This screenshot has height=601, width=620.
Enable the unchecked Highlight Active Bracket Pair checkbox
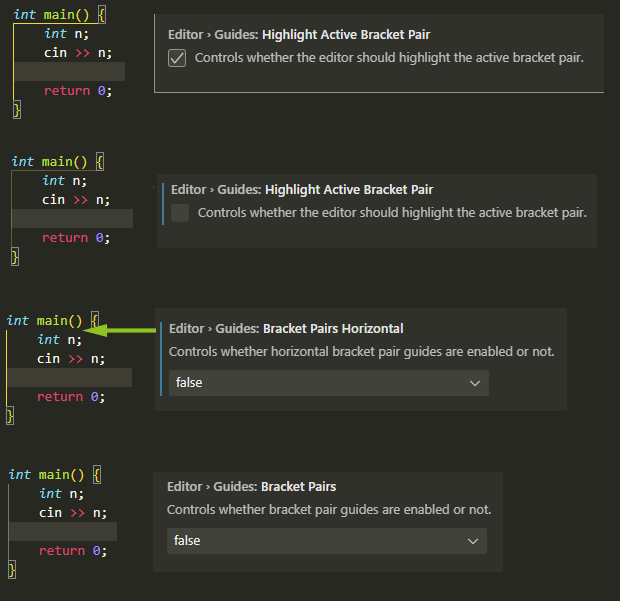click(180, 213)
